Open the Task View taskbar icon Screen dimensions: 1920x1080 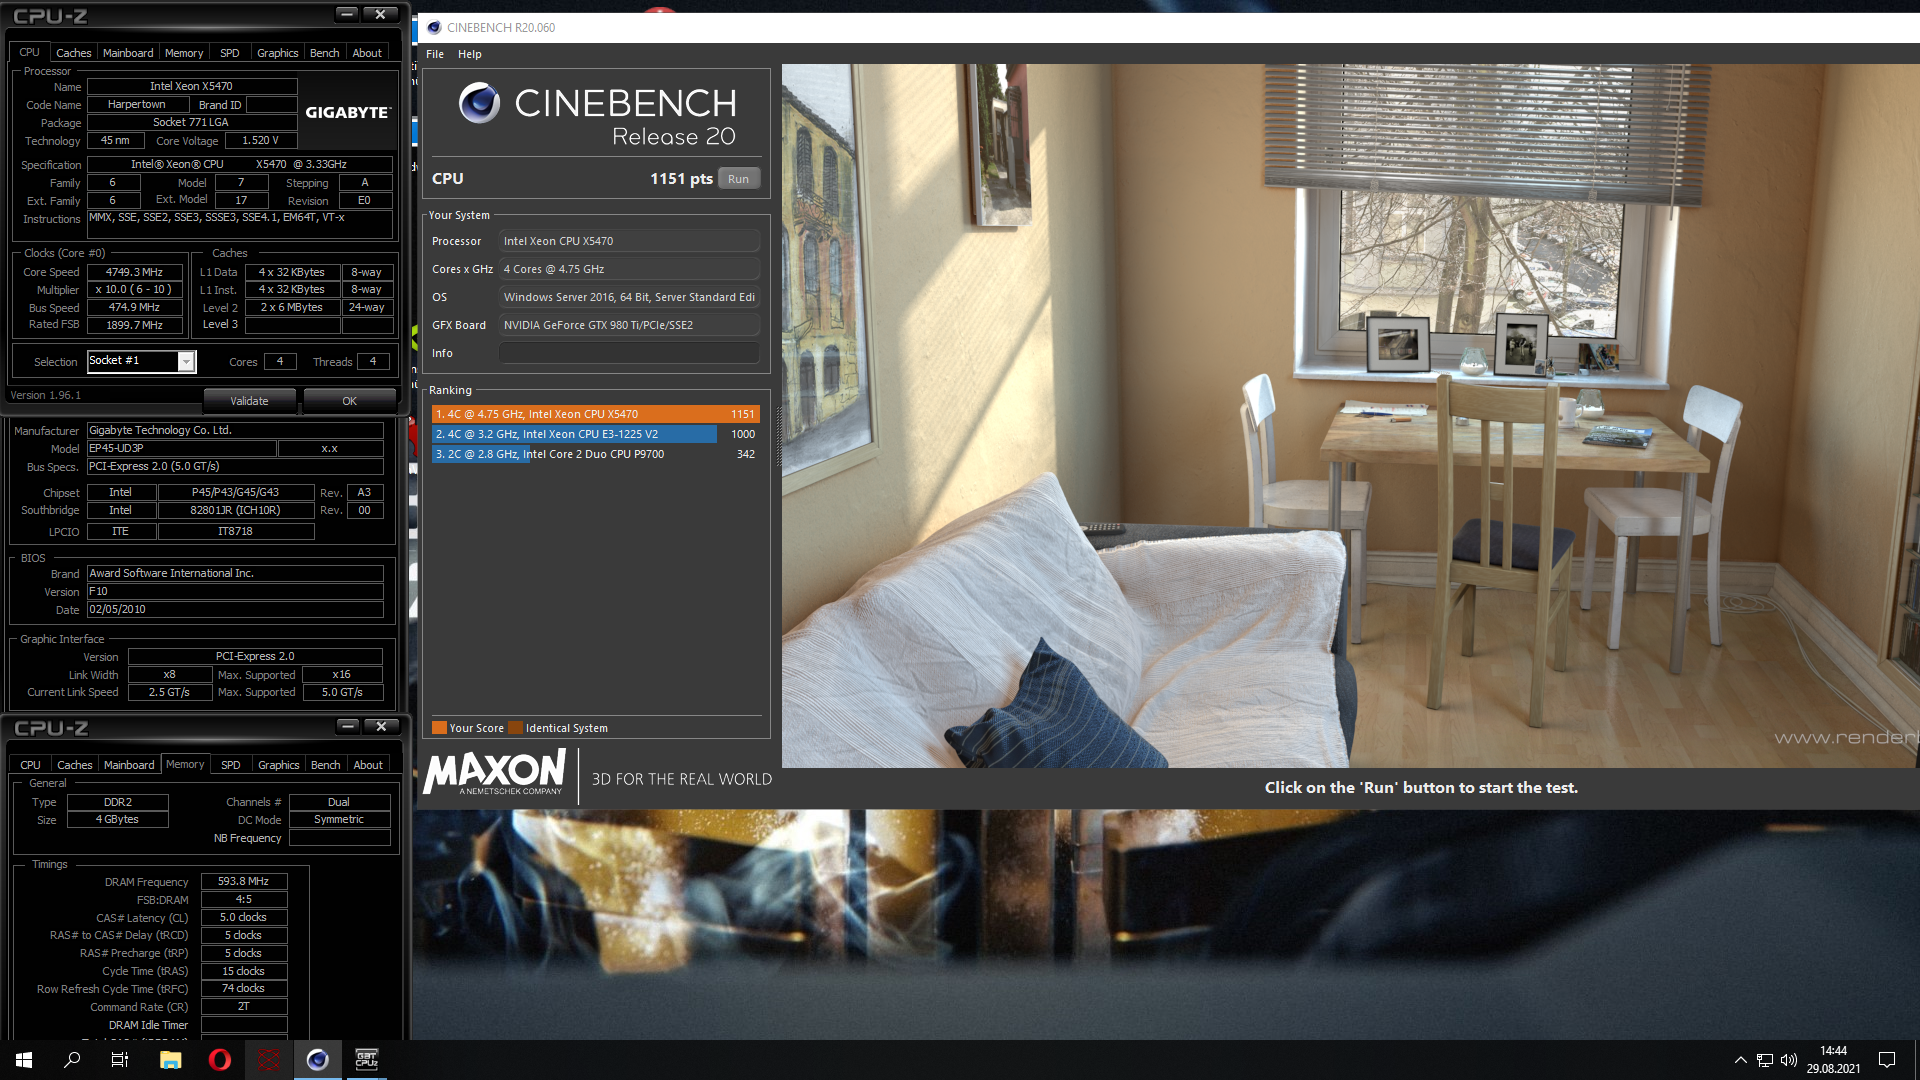120,1059
